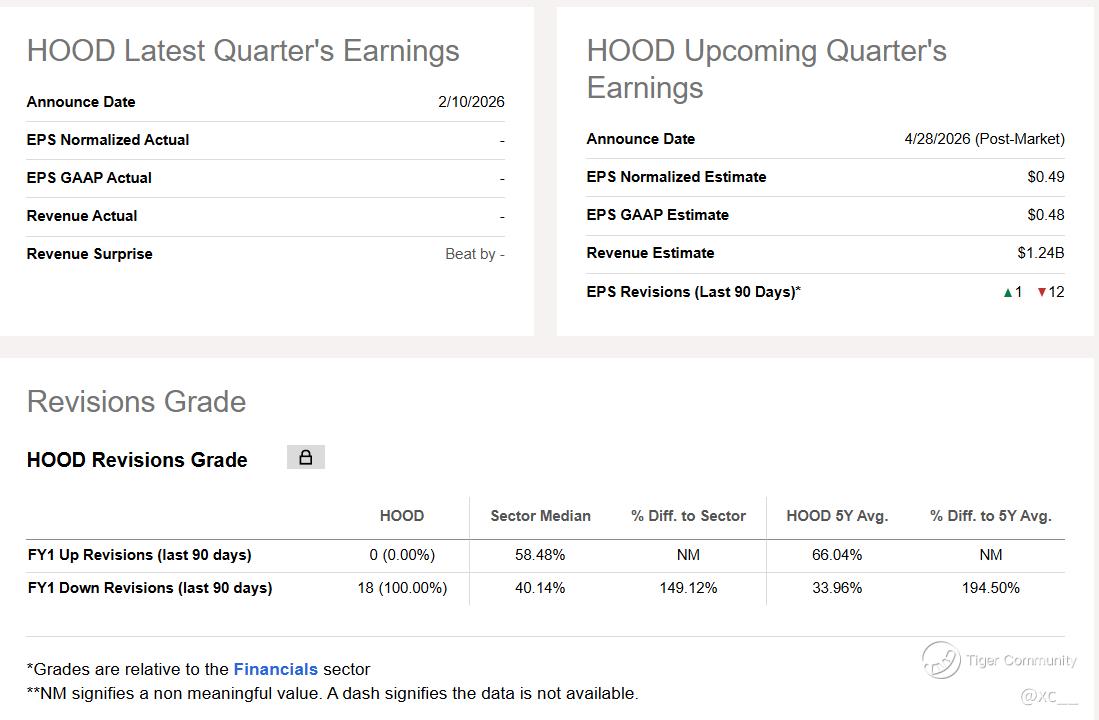1099x720 pixels.
Task: Select the HOOD column header in the table
Action: (x=402, y=516)
